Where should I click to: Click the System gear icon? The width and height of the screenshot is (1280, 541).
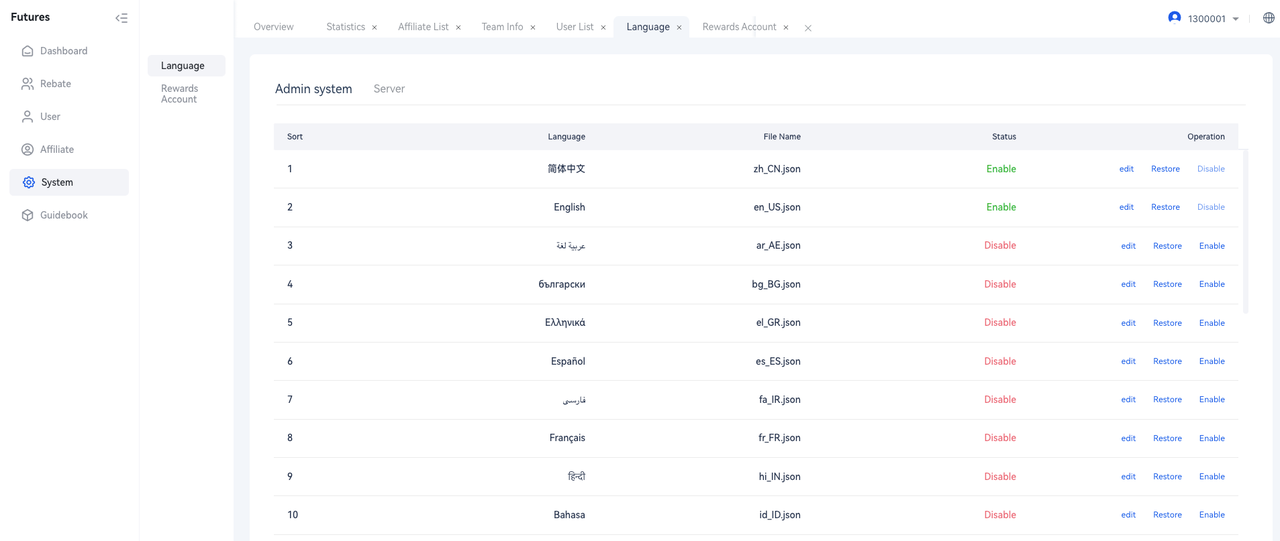pyautogui.click(x=28, y=183)
